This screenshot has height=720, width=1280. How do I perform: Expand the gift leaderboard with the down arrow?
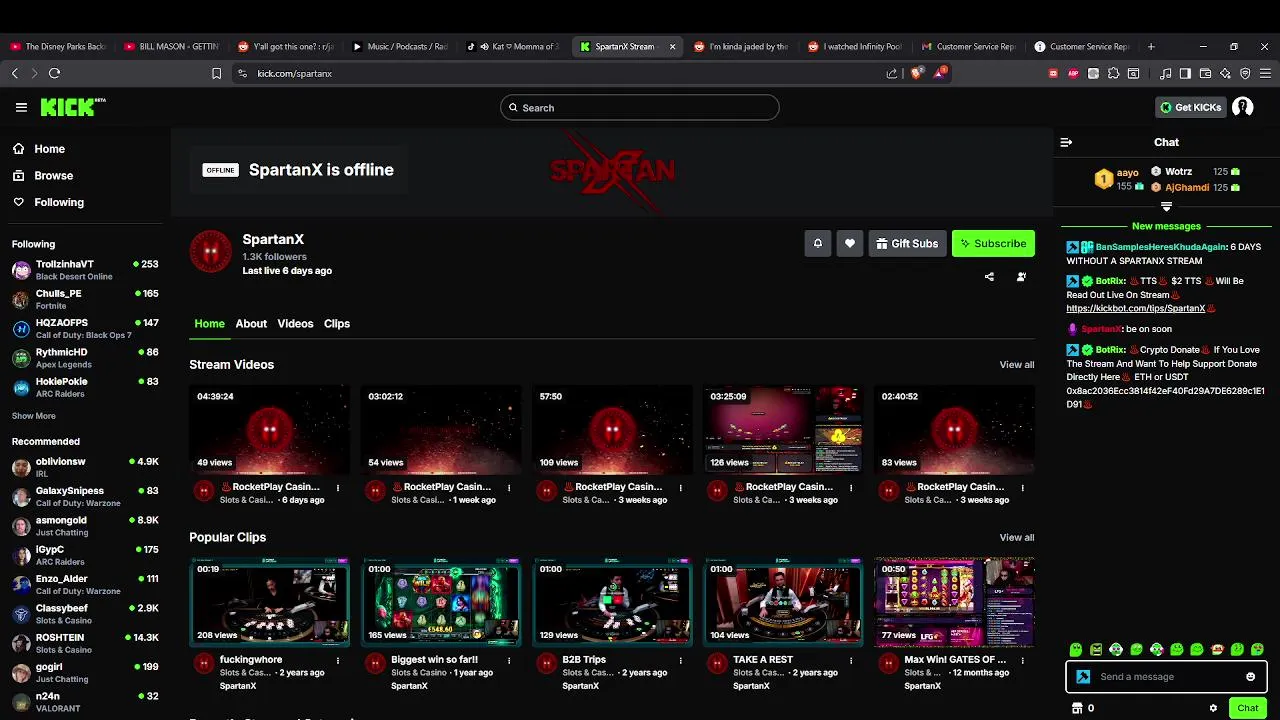(1166, 206)
